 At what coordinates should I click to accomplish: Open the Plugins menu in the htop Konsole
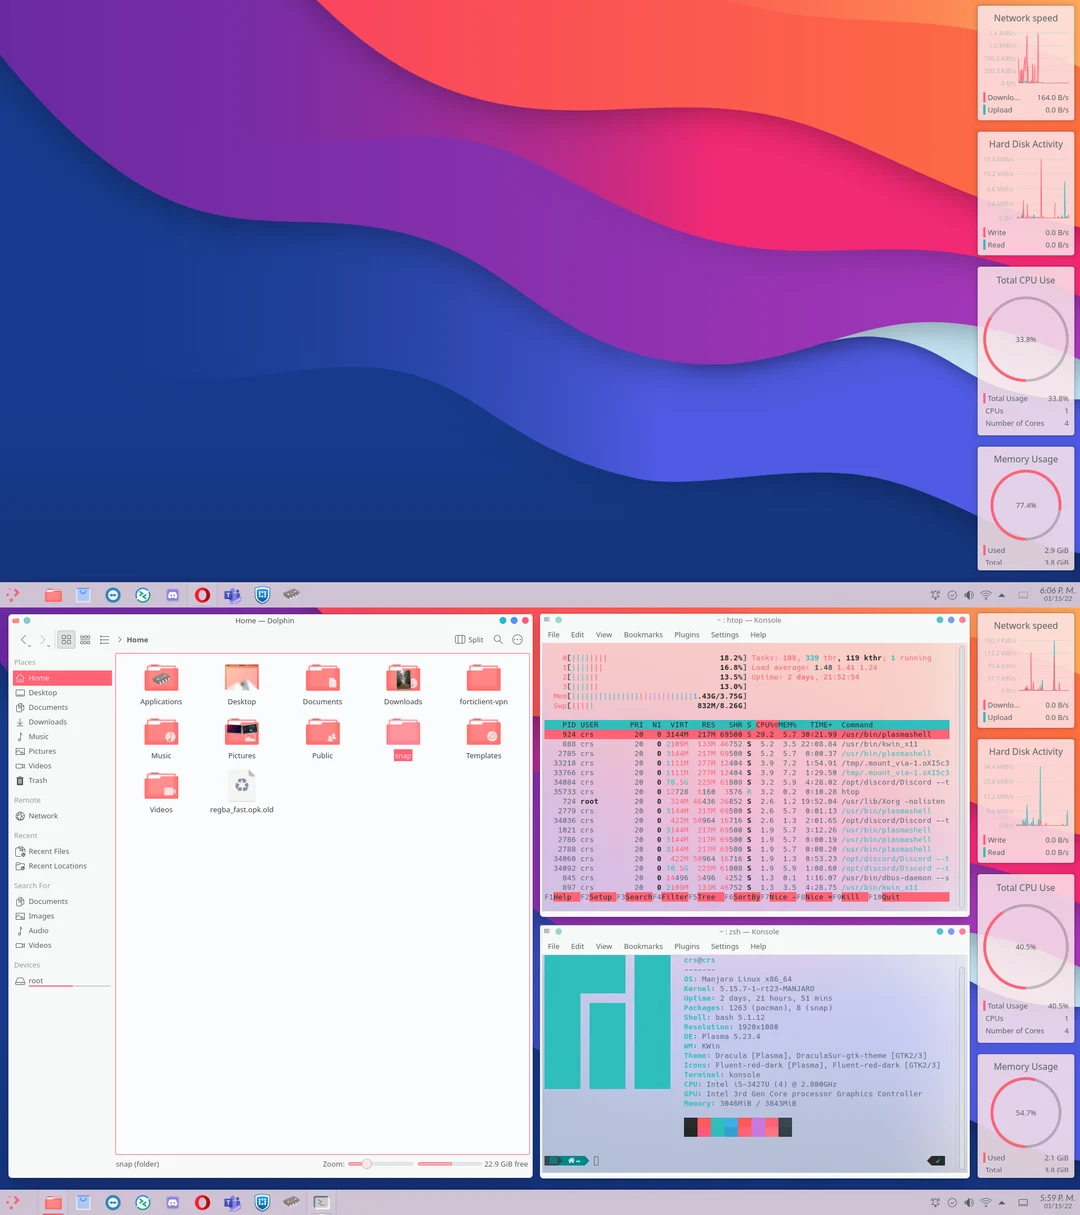[x=687, y=633]
